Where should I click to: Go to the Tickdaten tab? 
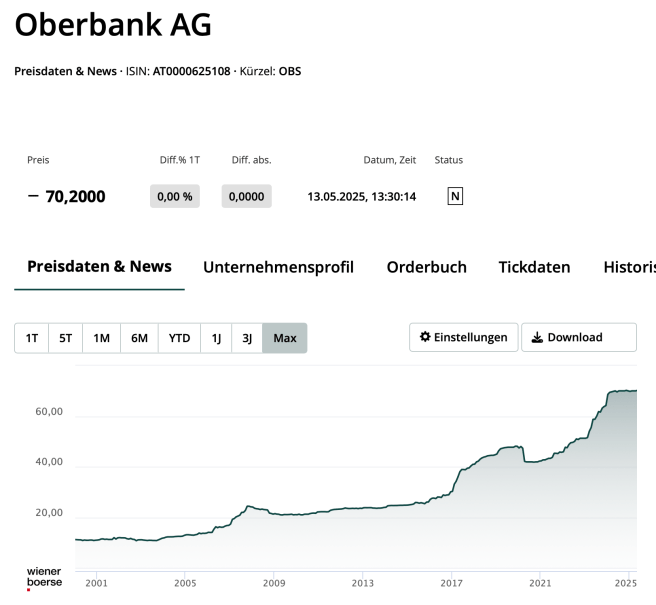point(534,268)
